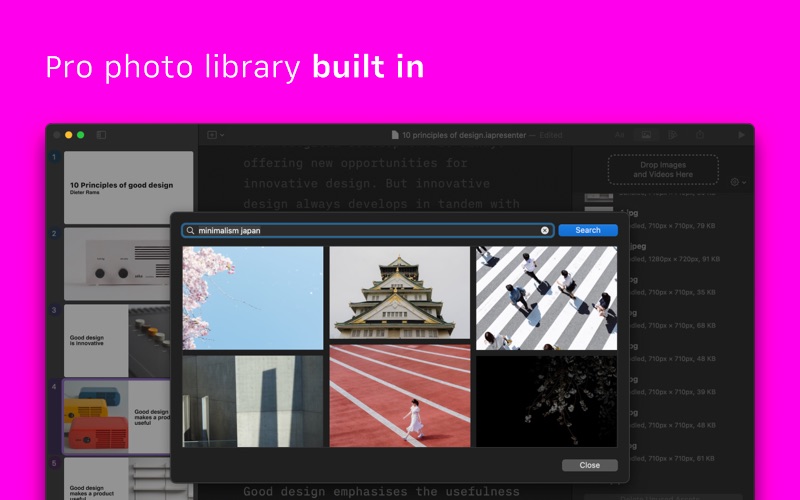Screen dimensions: 800x500
Task: Click the Drop Images and Videos area
Action: [663, 170]
